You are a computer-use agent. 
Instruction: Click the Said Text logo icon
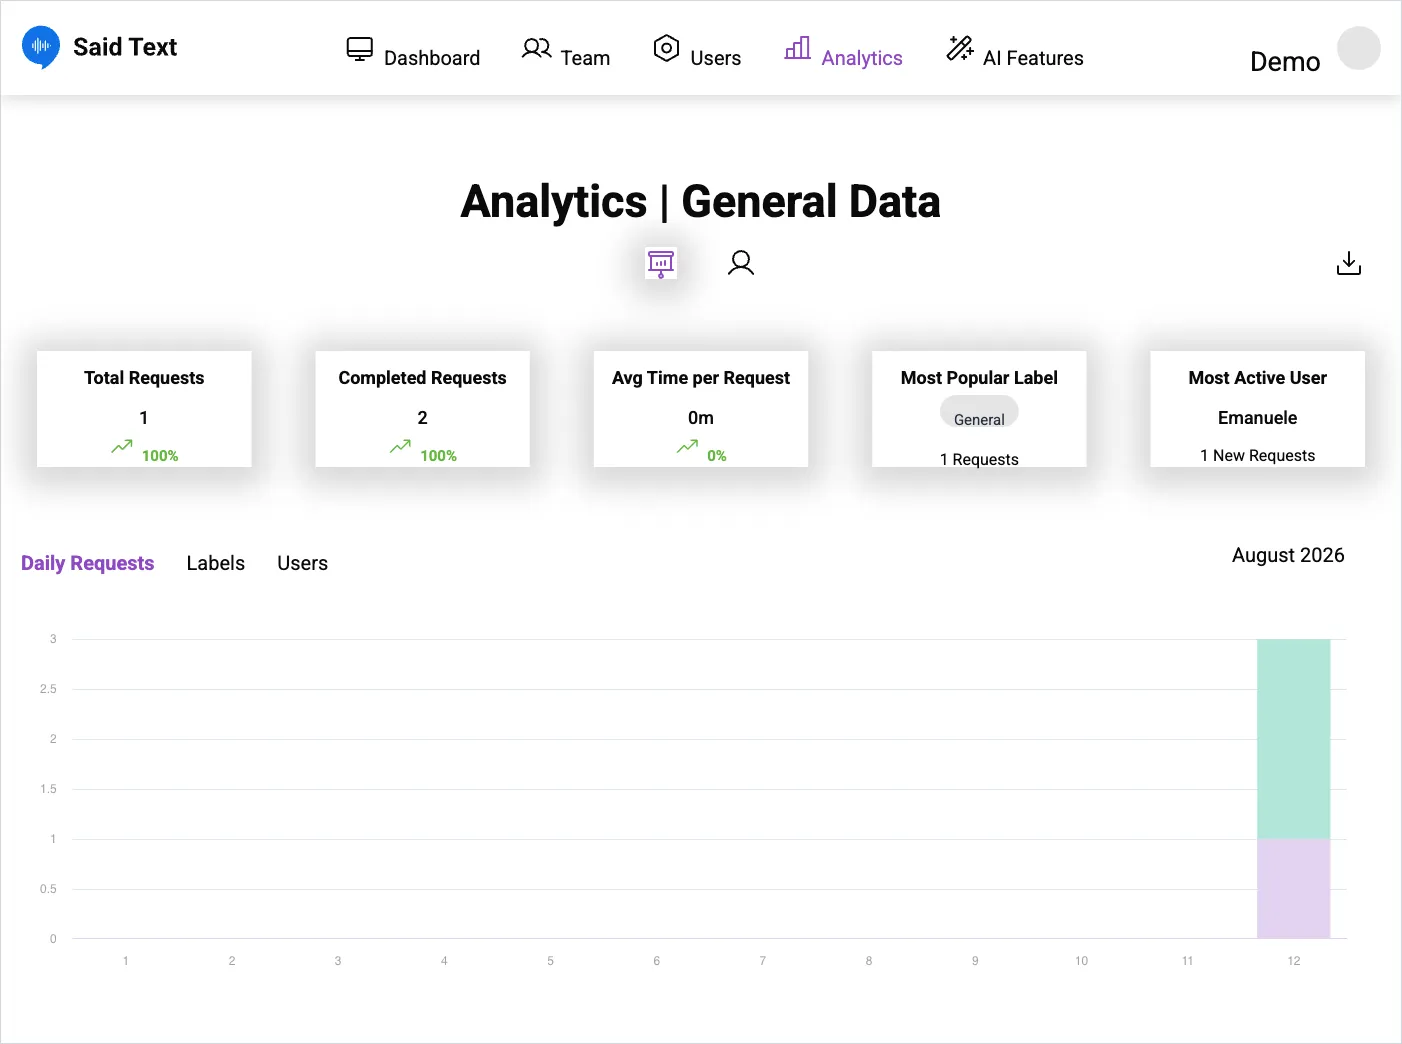point(41,47)
